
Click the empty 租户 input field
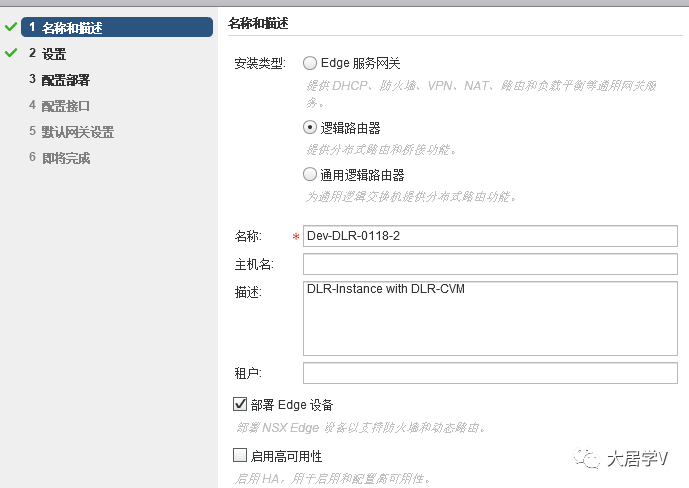pos(490,373)
